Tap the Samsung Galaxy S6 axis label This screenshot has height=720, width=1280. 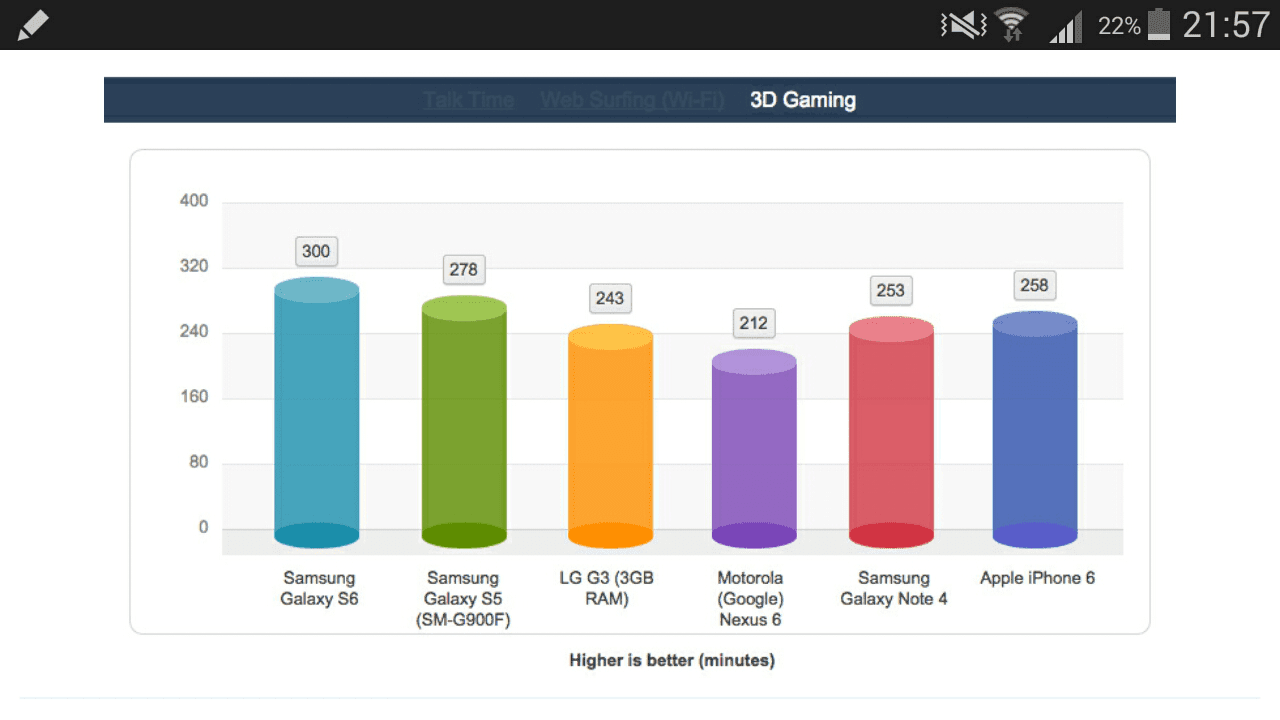pyautogui.click(x=319, y=589)
